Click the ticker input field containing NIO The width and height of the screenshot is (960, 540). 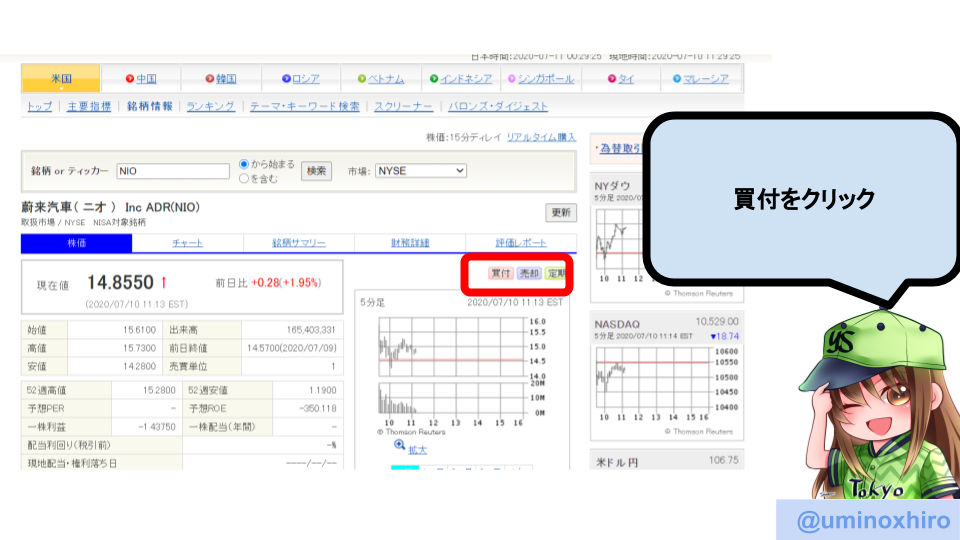coord(173,171)
